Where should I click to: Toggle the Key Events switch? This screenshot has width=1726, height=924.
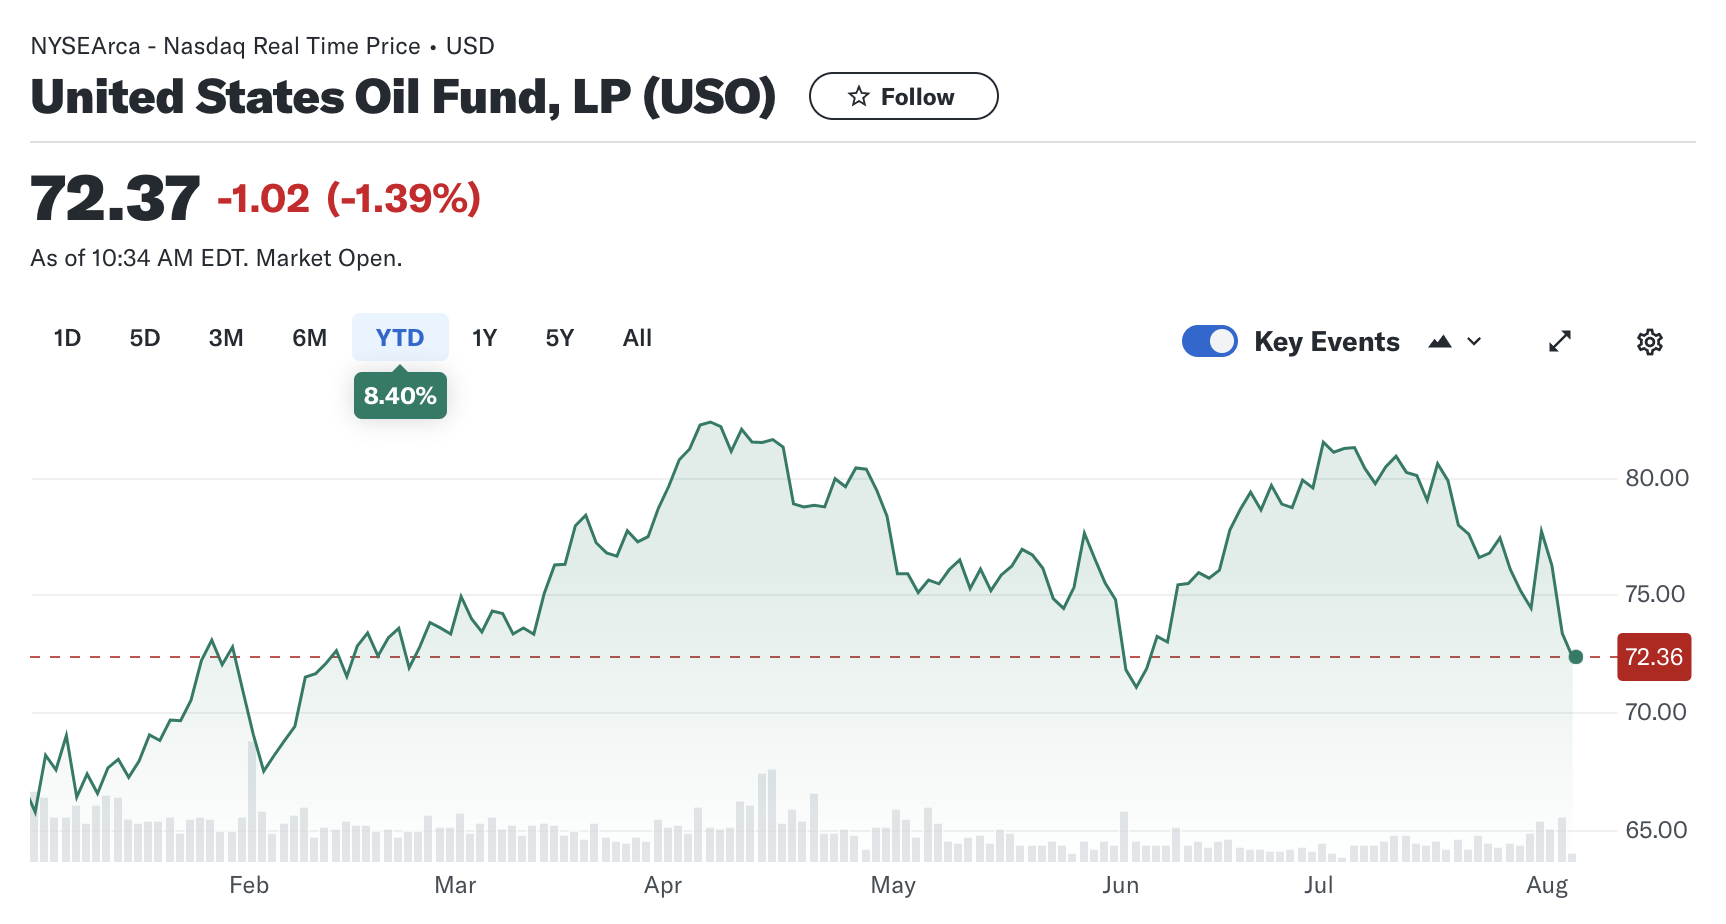pyautogui.click(x=1209, y=341)
